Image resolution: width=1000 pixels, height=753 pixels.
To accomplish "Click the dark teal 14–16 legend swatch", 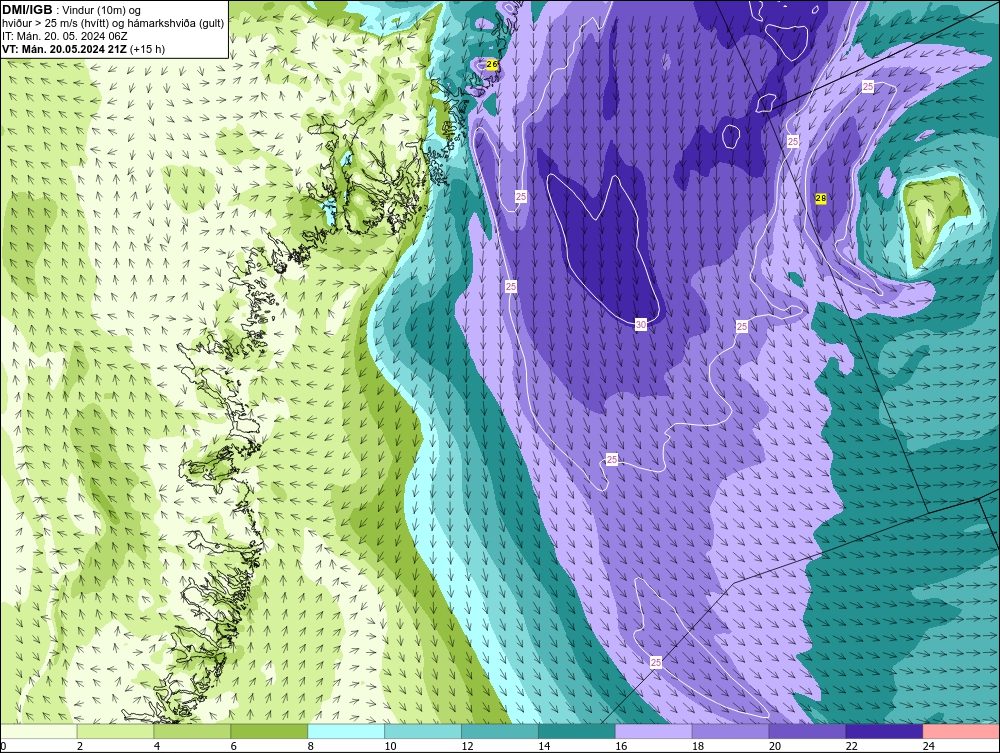I will click(x=577, y=731).
